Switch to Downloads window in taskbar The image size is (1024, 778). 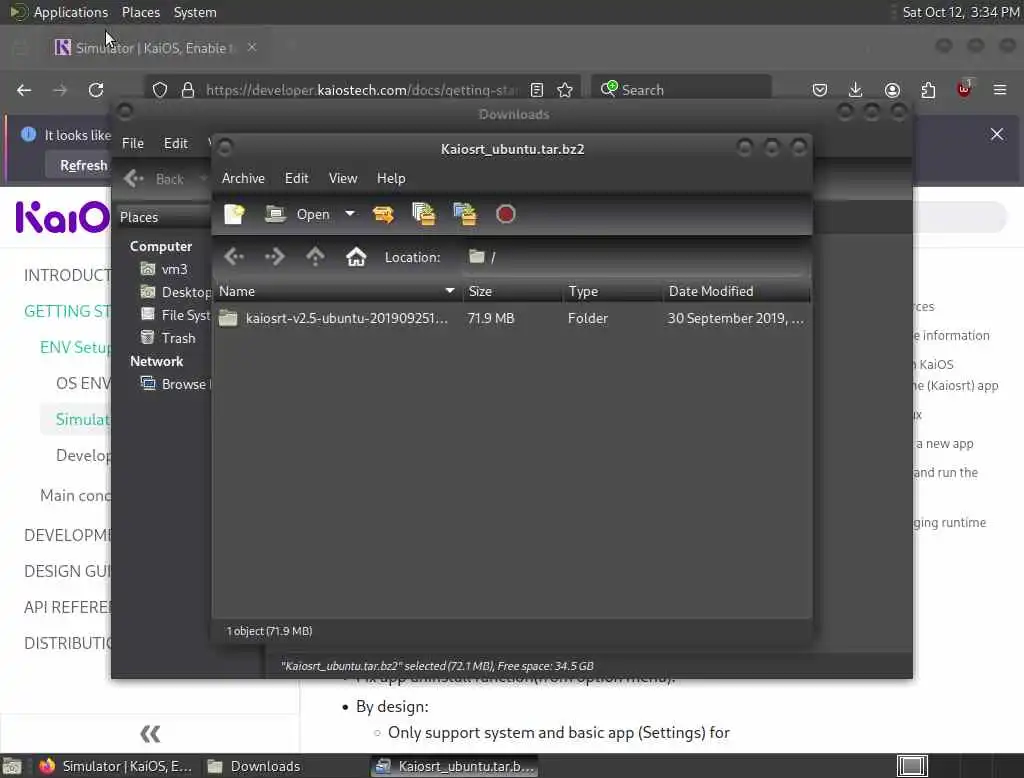(253, 766)
